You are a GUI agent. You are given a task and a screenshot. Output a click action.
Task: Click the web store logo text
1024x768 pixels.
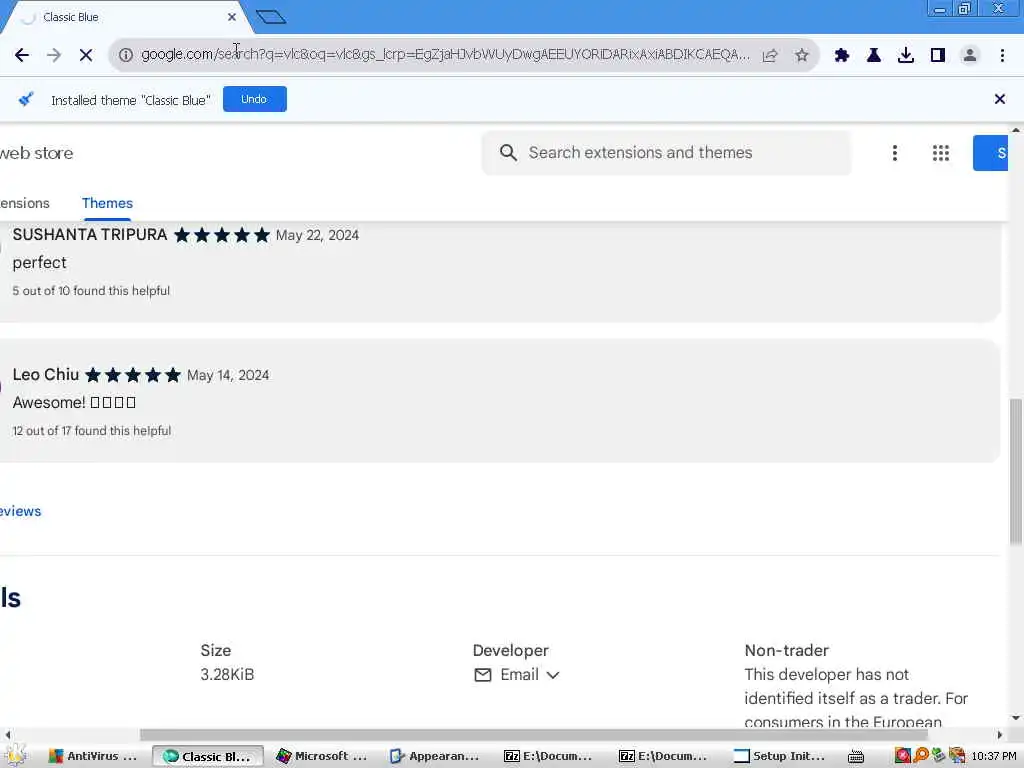37,153
